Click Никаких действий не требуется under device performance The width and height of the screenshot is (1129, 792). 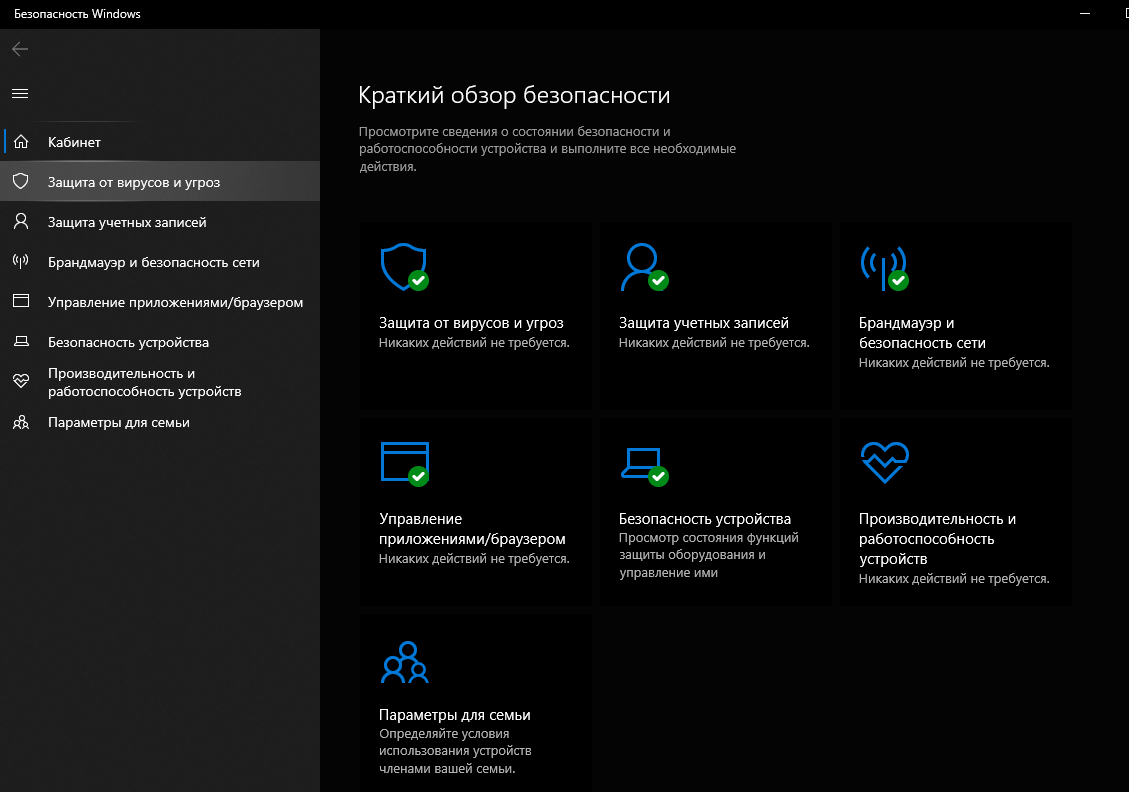953,579
